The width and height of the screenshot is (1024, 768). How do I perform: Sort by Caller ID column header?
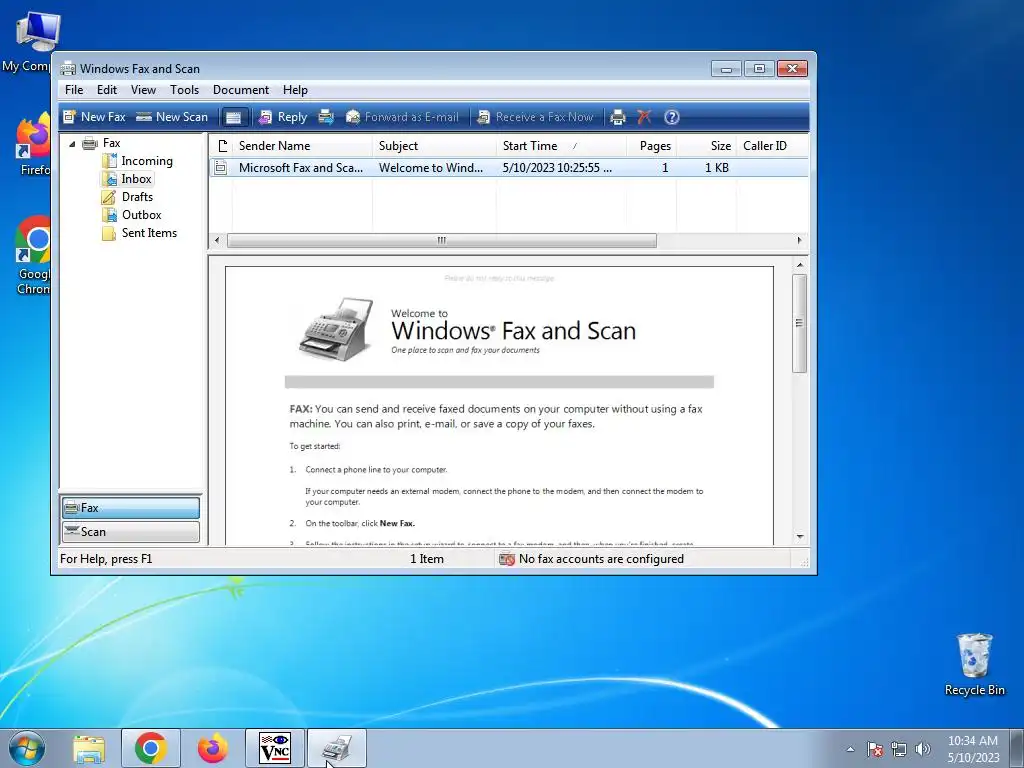point(773,146)
